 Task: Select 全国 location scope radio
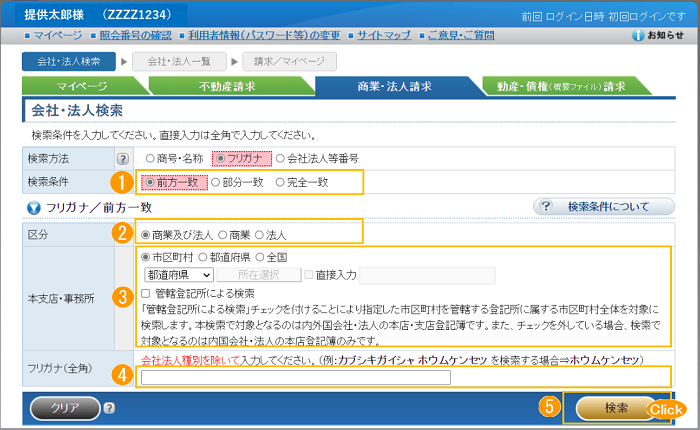[x=260, y=257]
